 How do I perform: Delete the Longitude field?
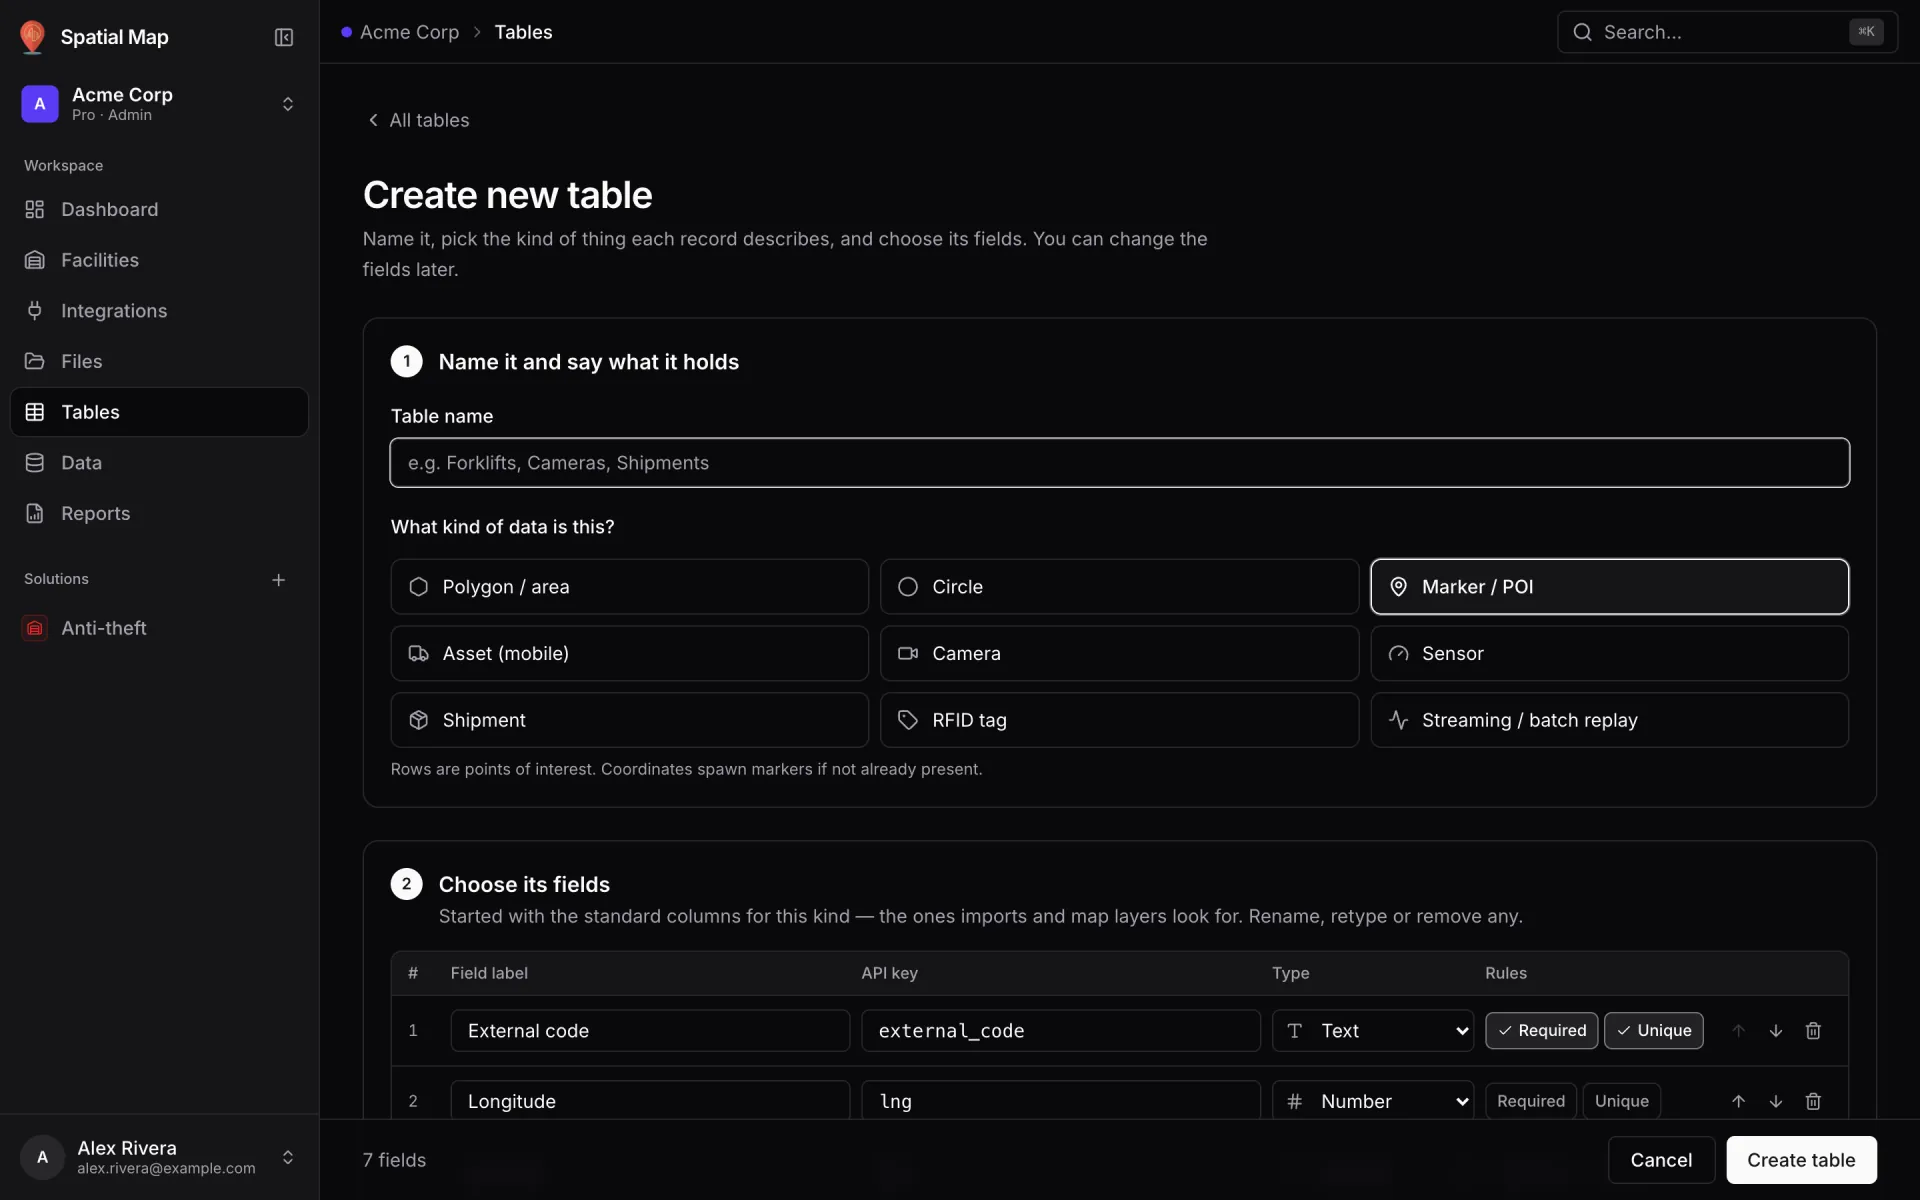click(x=1813, y=1101)
